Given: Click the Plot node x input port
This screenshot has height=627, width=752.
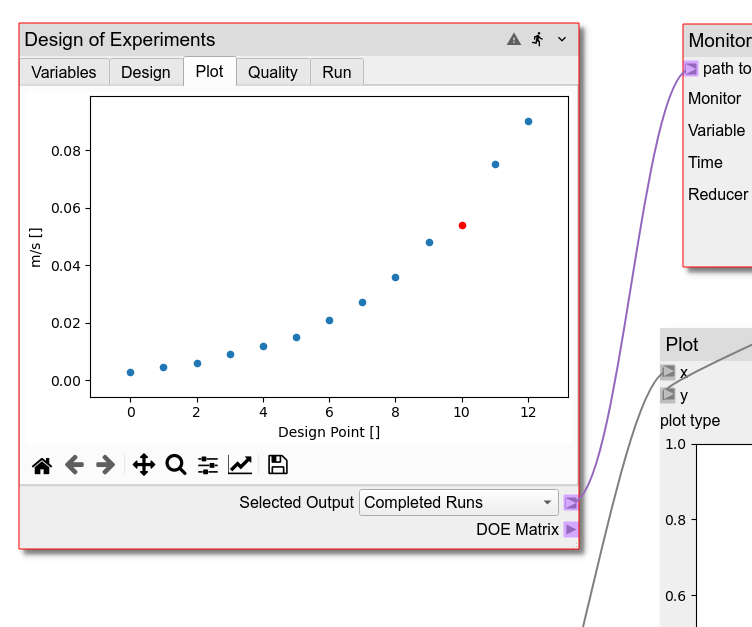Looking at the screenshot, I should pyautogui.click(x=668, y=372).
